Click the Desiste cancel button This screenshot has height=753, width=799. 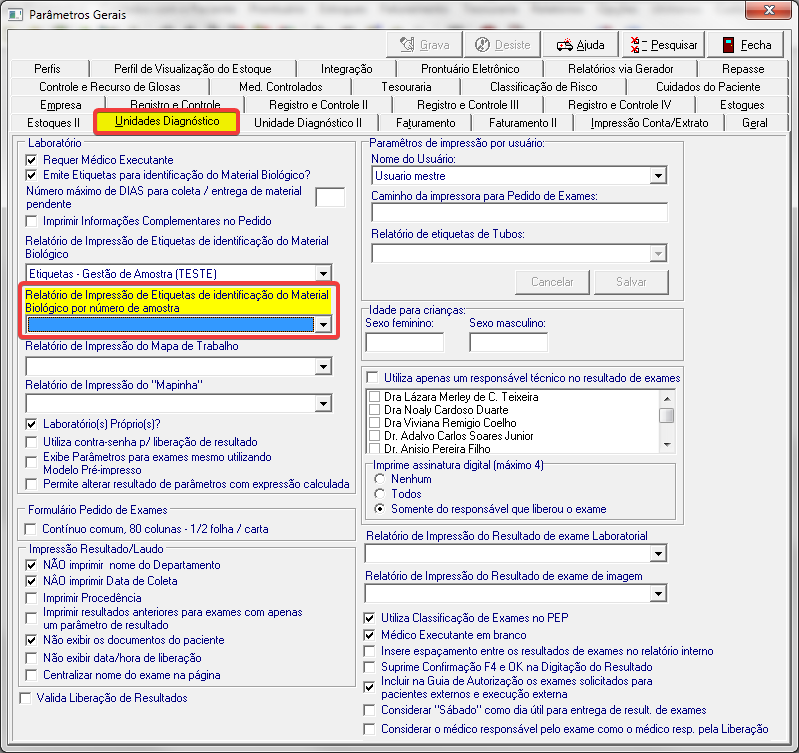(x=503, y=45)
